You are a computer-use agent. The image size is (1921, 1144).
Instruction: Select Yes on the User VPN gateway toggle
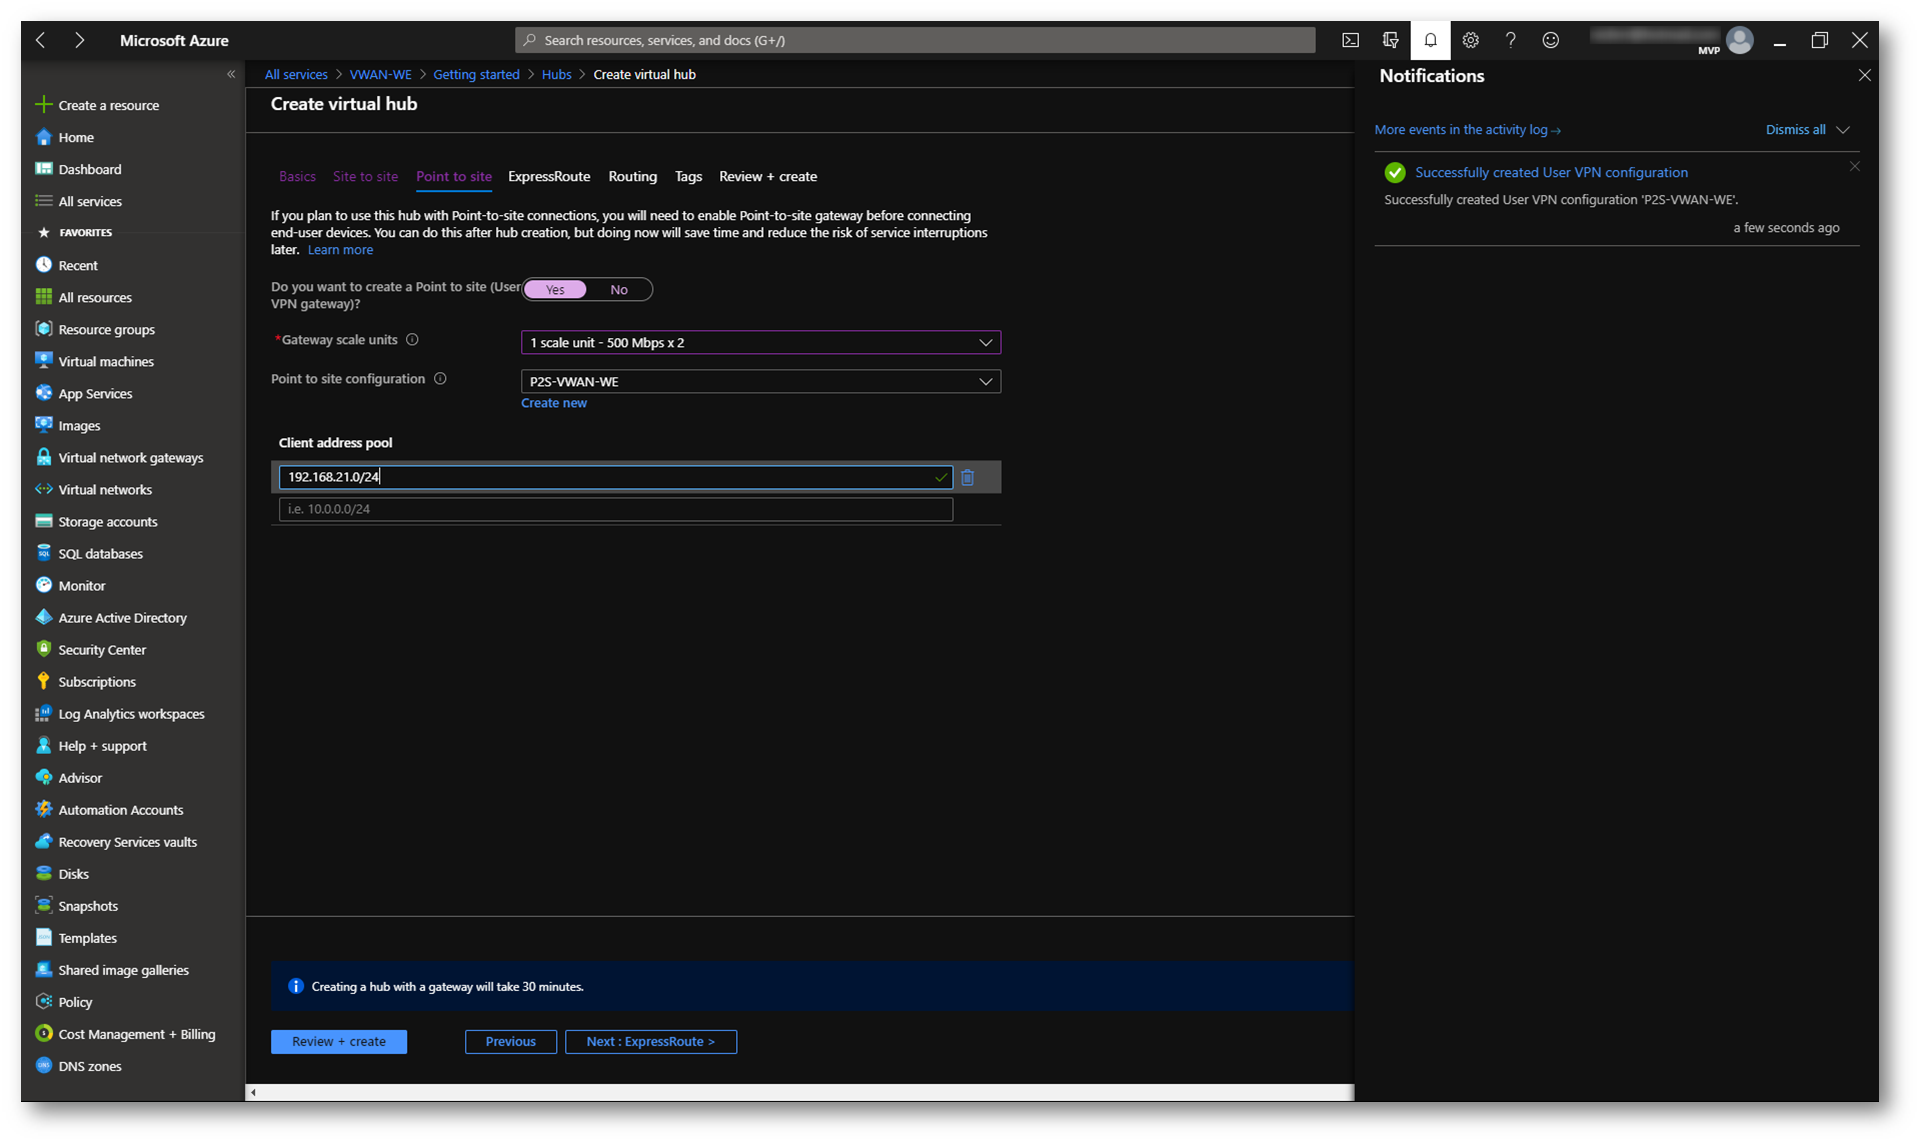[555, 289]
